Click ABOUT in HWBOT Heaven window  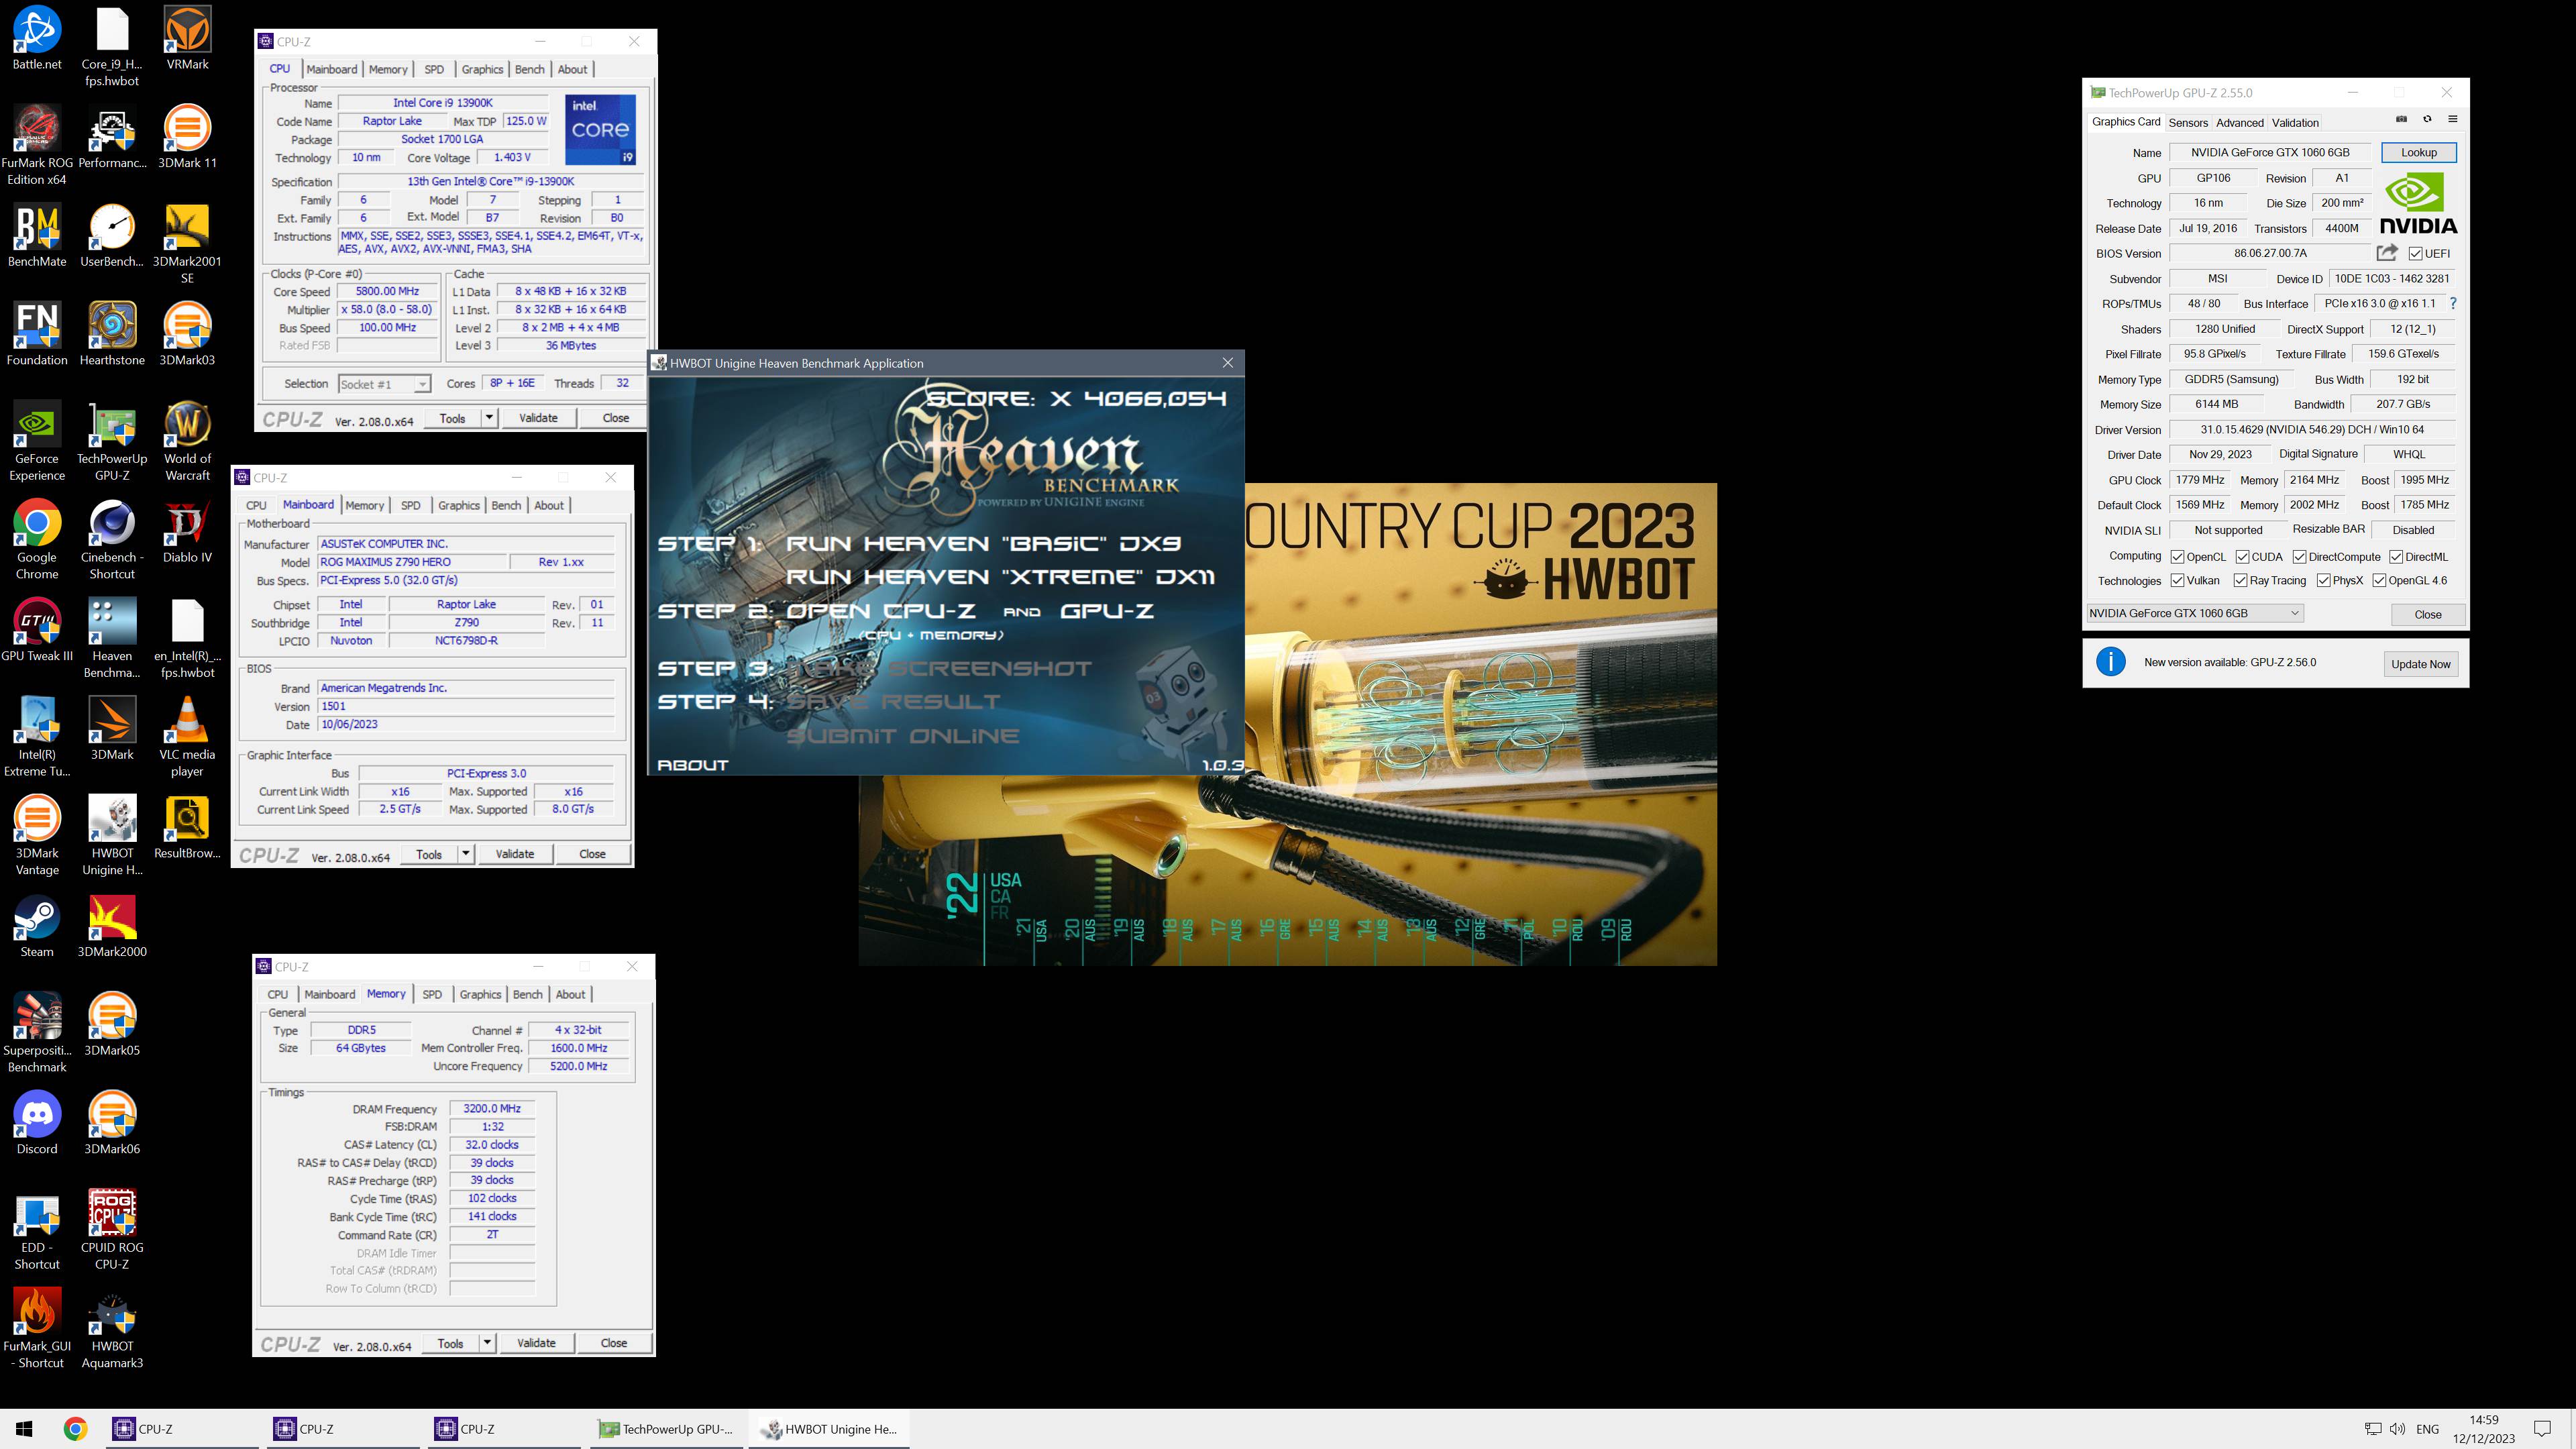692,765
